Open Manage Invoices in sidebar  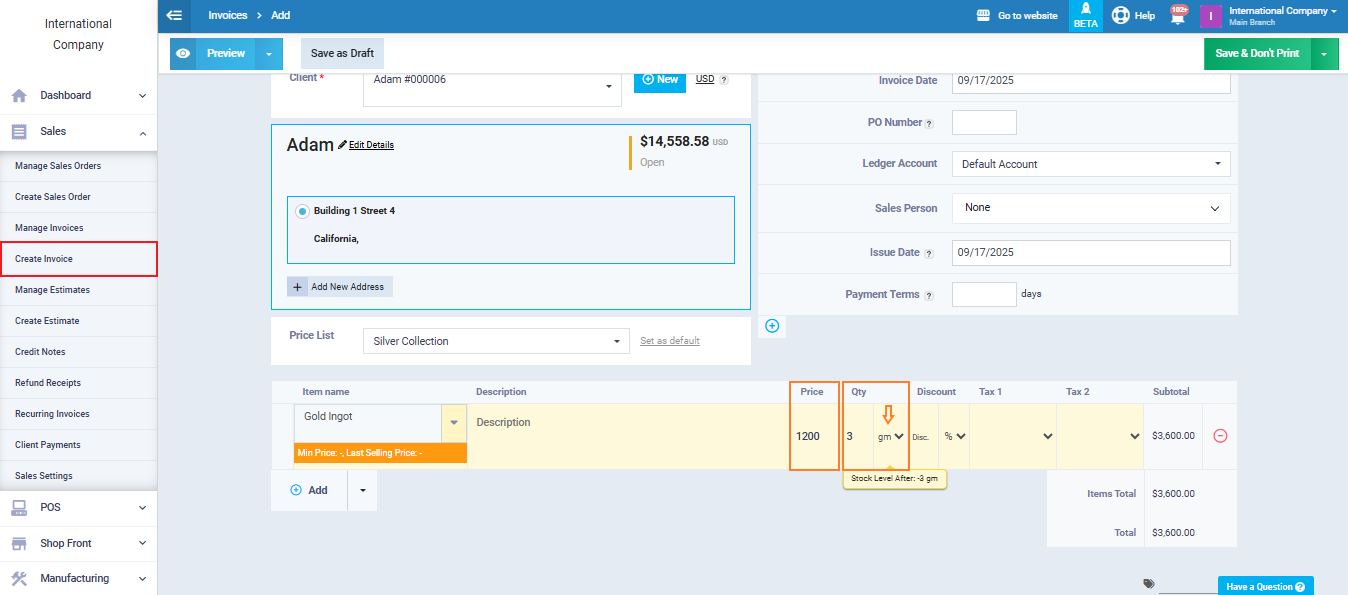(x=49, y=228)
